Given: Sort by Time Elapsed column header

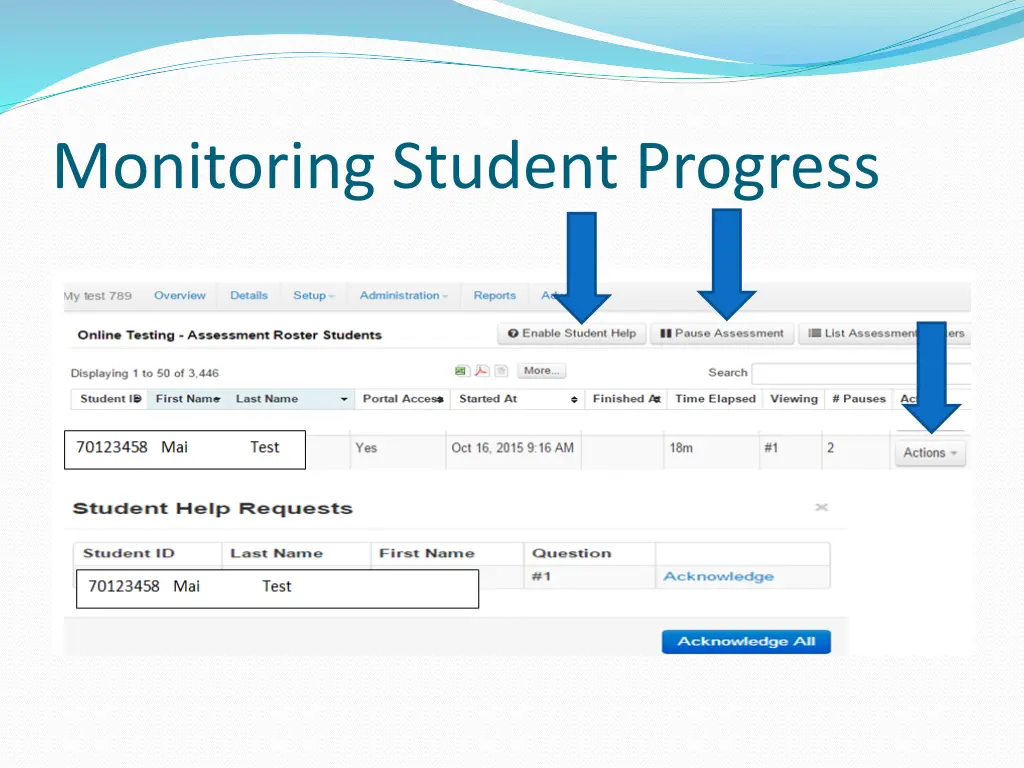Looking at the screenshot, I should tap(715, 399).
